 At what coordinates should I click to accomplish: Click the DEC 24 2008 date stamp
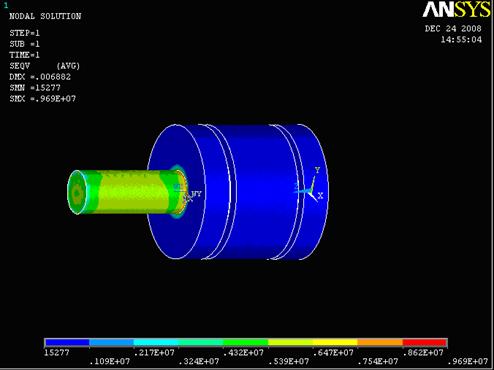click(453, 29)
